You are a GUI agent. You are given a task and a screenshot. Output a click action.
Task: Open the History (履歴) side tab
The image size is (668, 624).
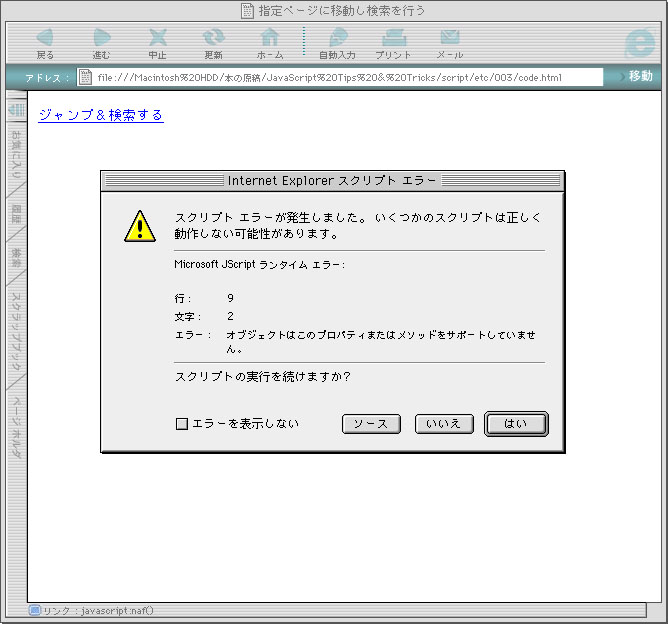16,214
